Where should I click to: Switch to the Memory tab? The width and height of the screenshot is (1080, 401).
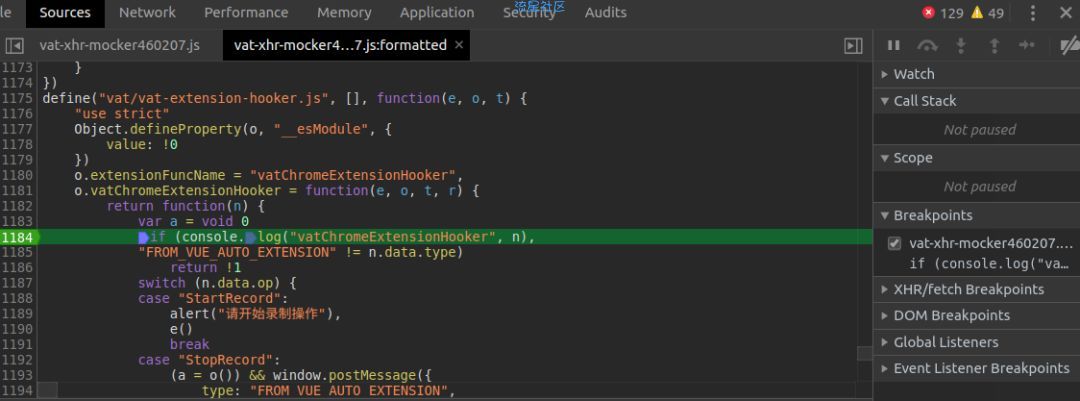[344, 13]
